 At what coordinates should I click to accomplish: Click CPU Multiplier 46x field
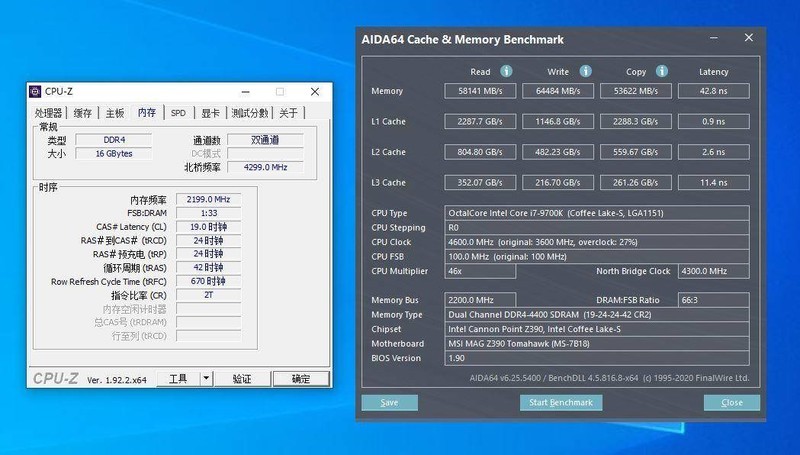tap(480, 271)
